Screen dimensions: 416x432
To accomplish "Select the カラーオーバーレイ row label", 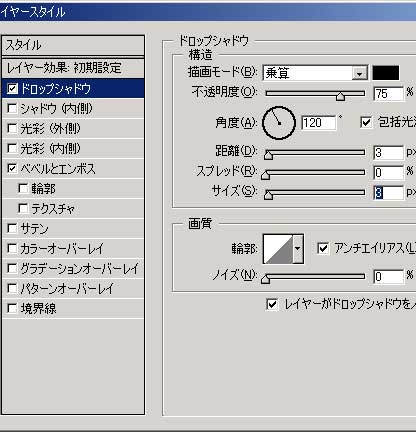I will click(x=62, y=249).
